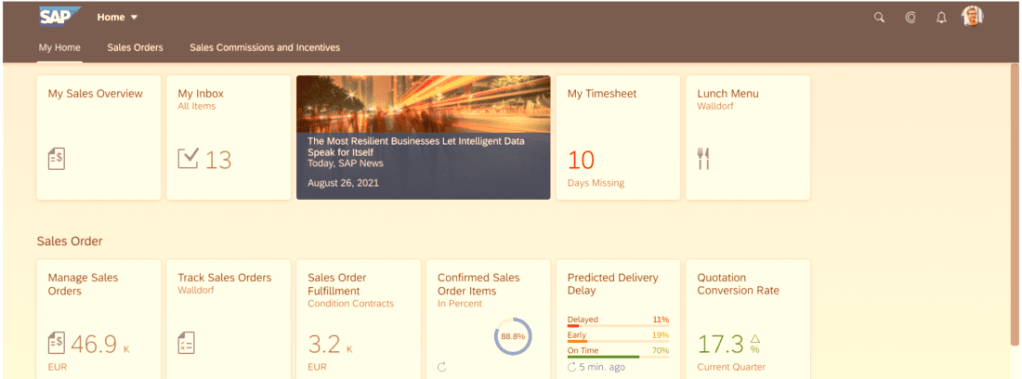Click the In Percent subtitle
Viewport: 1022px width, 379px height.
[460, 304]
